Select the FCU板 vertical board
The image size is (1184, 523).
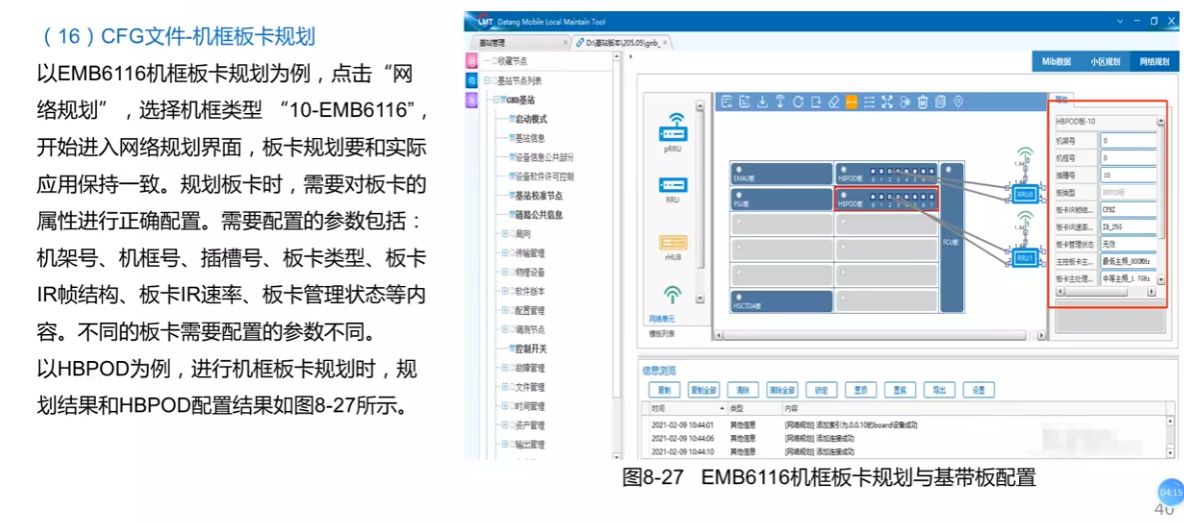tap(954, 237)
